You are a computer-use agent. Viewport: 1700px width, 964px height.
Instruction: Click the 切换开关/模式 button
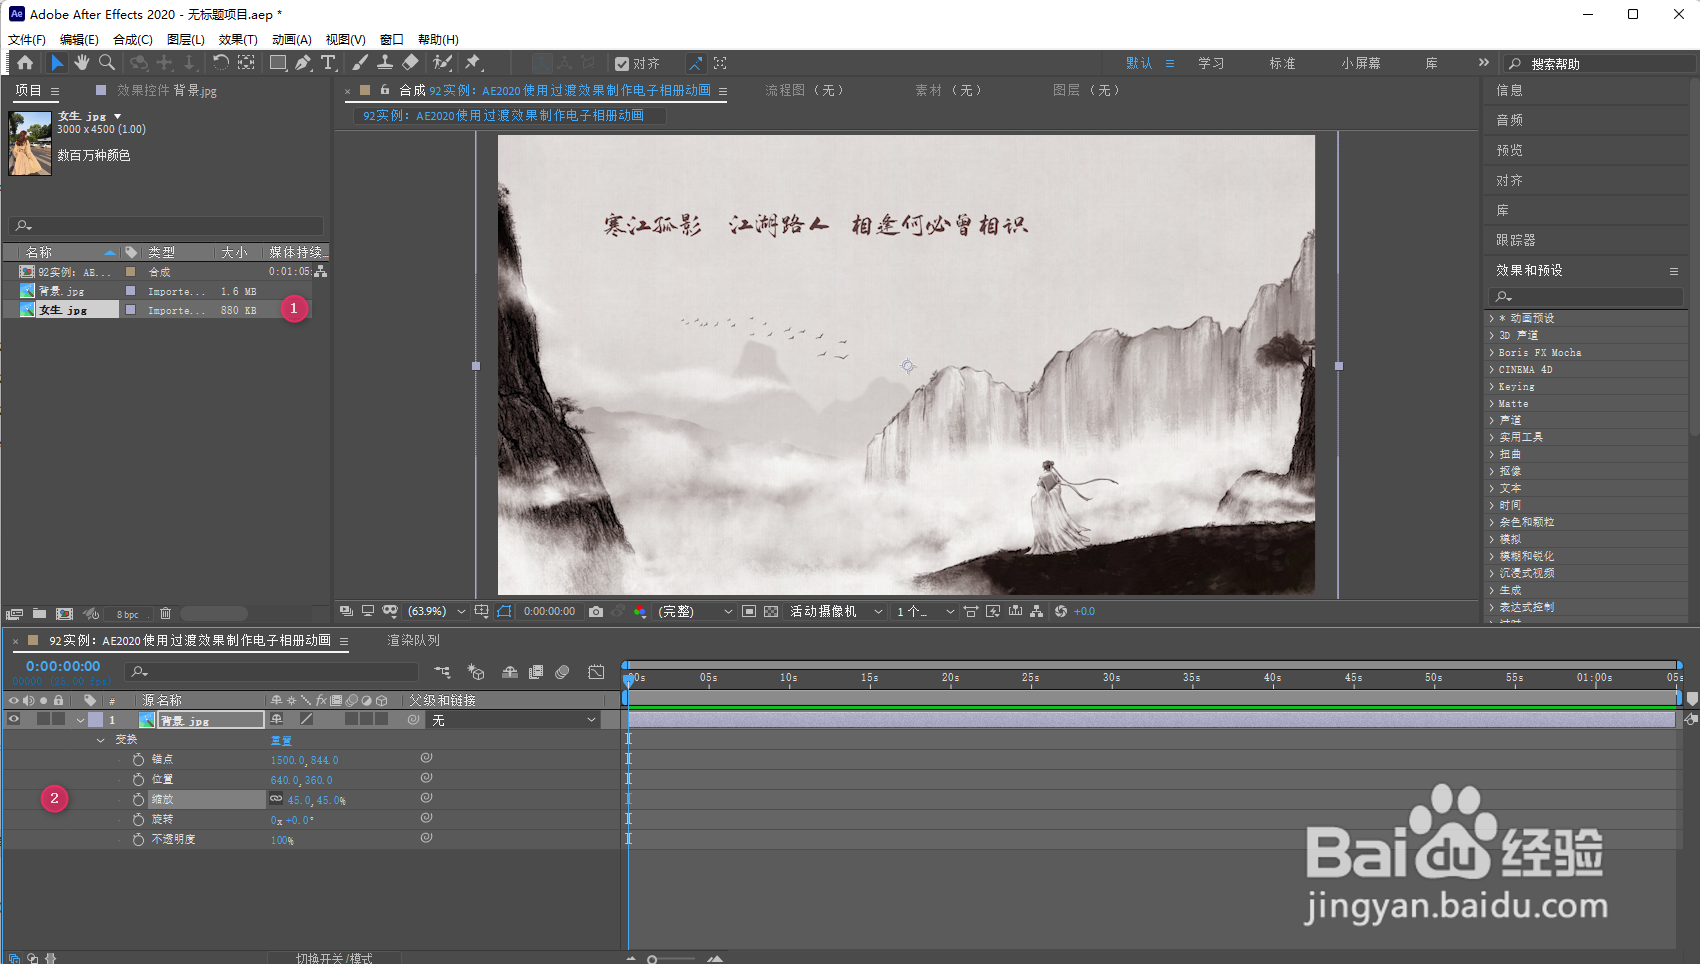pos(334,958)
